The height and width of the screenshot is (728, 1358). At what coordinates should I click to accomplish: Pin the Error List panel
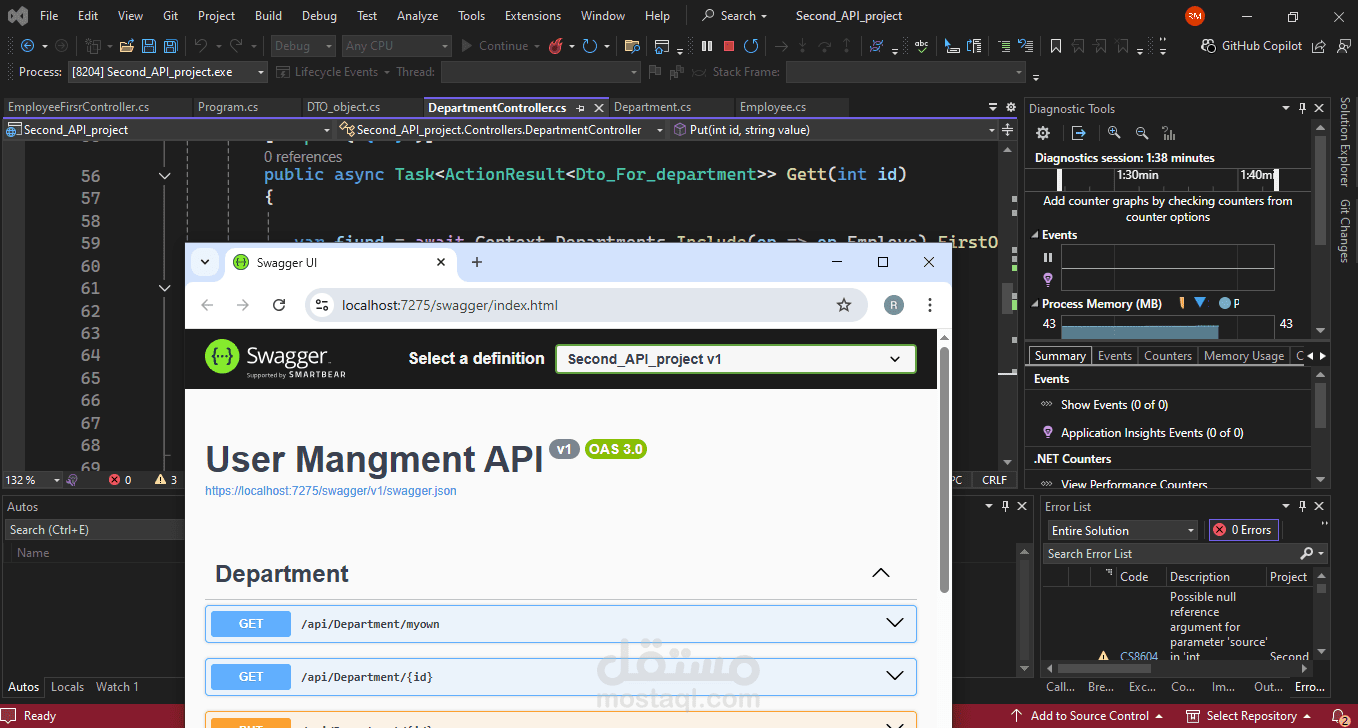pyautogui.click(x=1301, y=505)
